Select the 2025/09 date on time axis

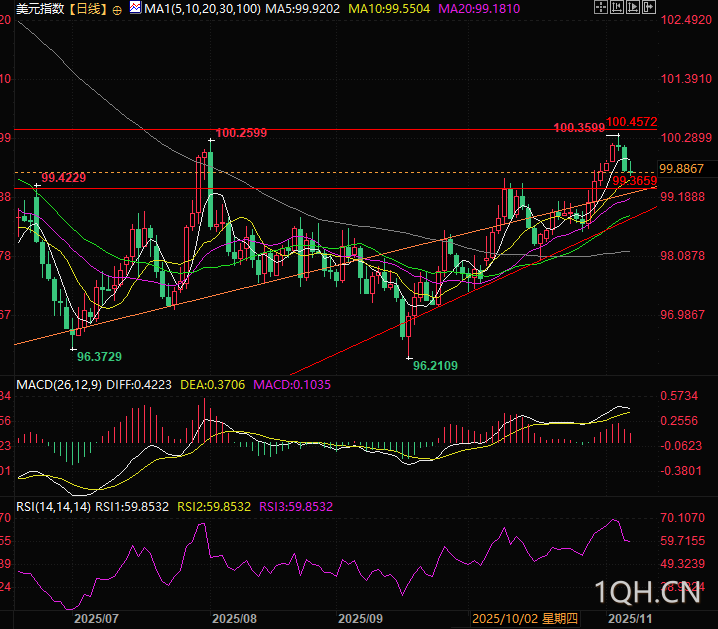361,619
